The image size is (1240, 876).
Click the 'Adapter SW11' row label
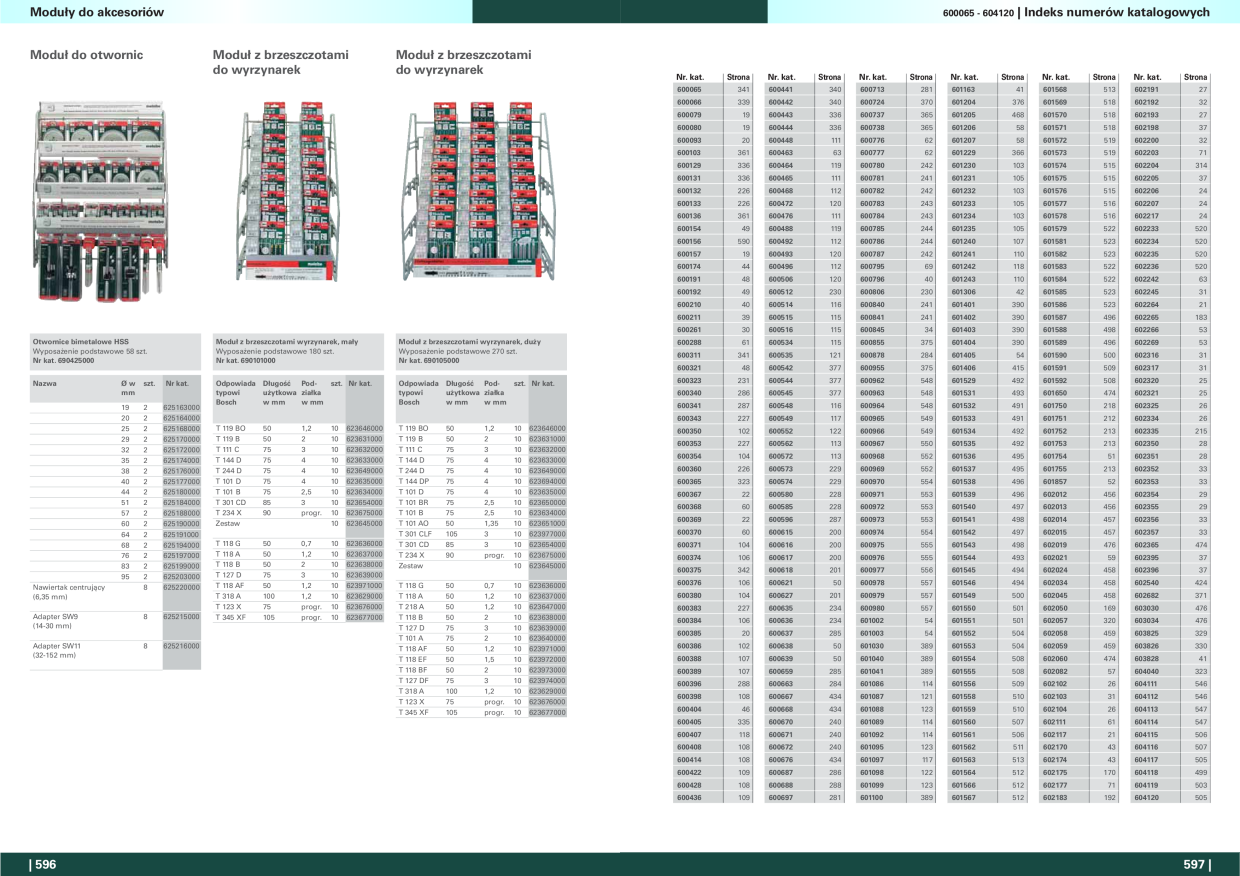click(x=57, y=646)
